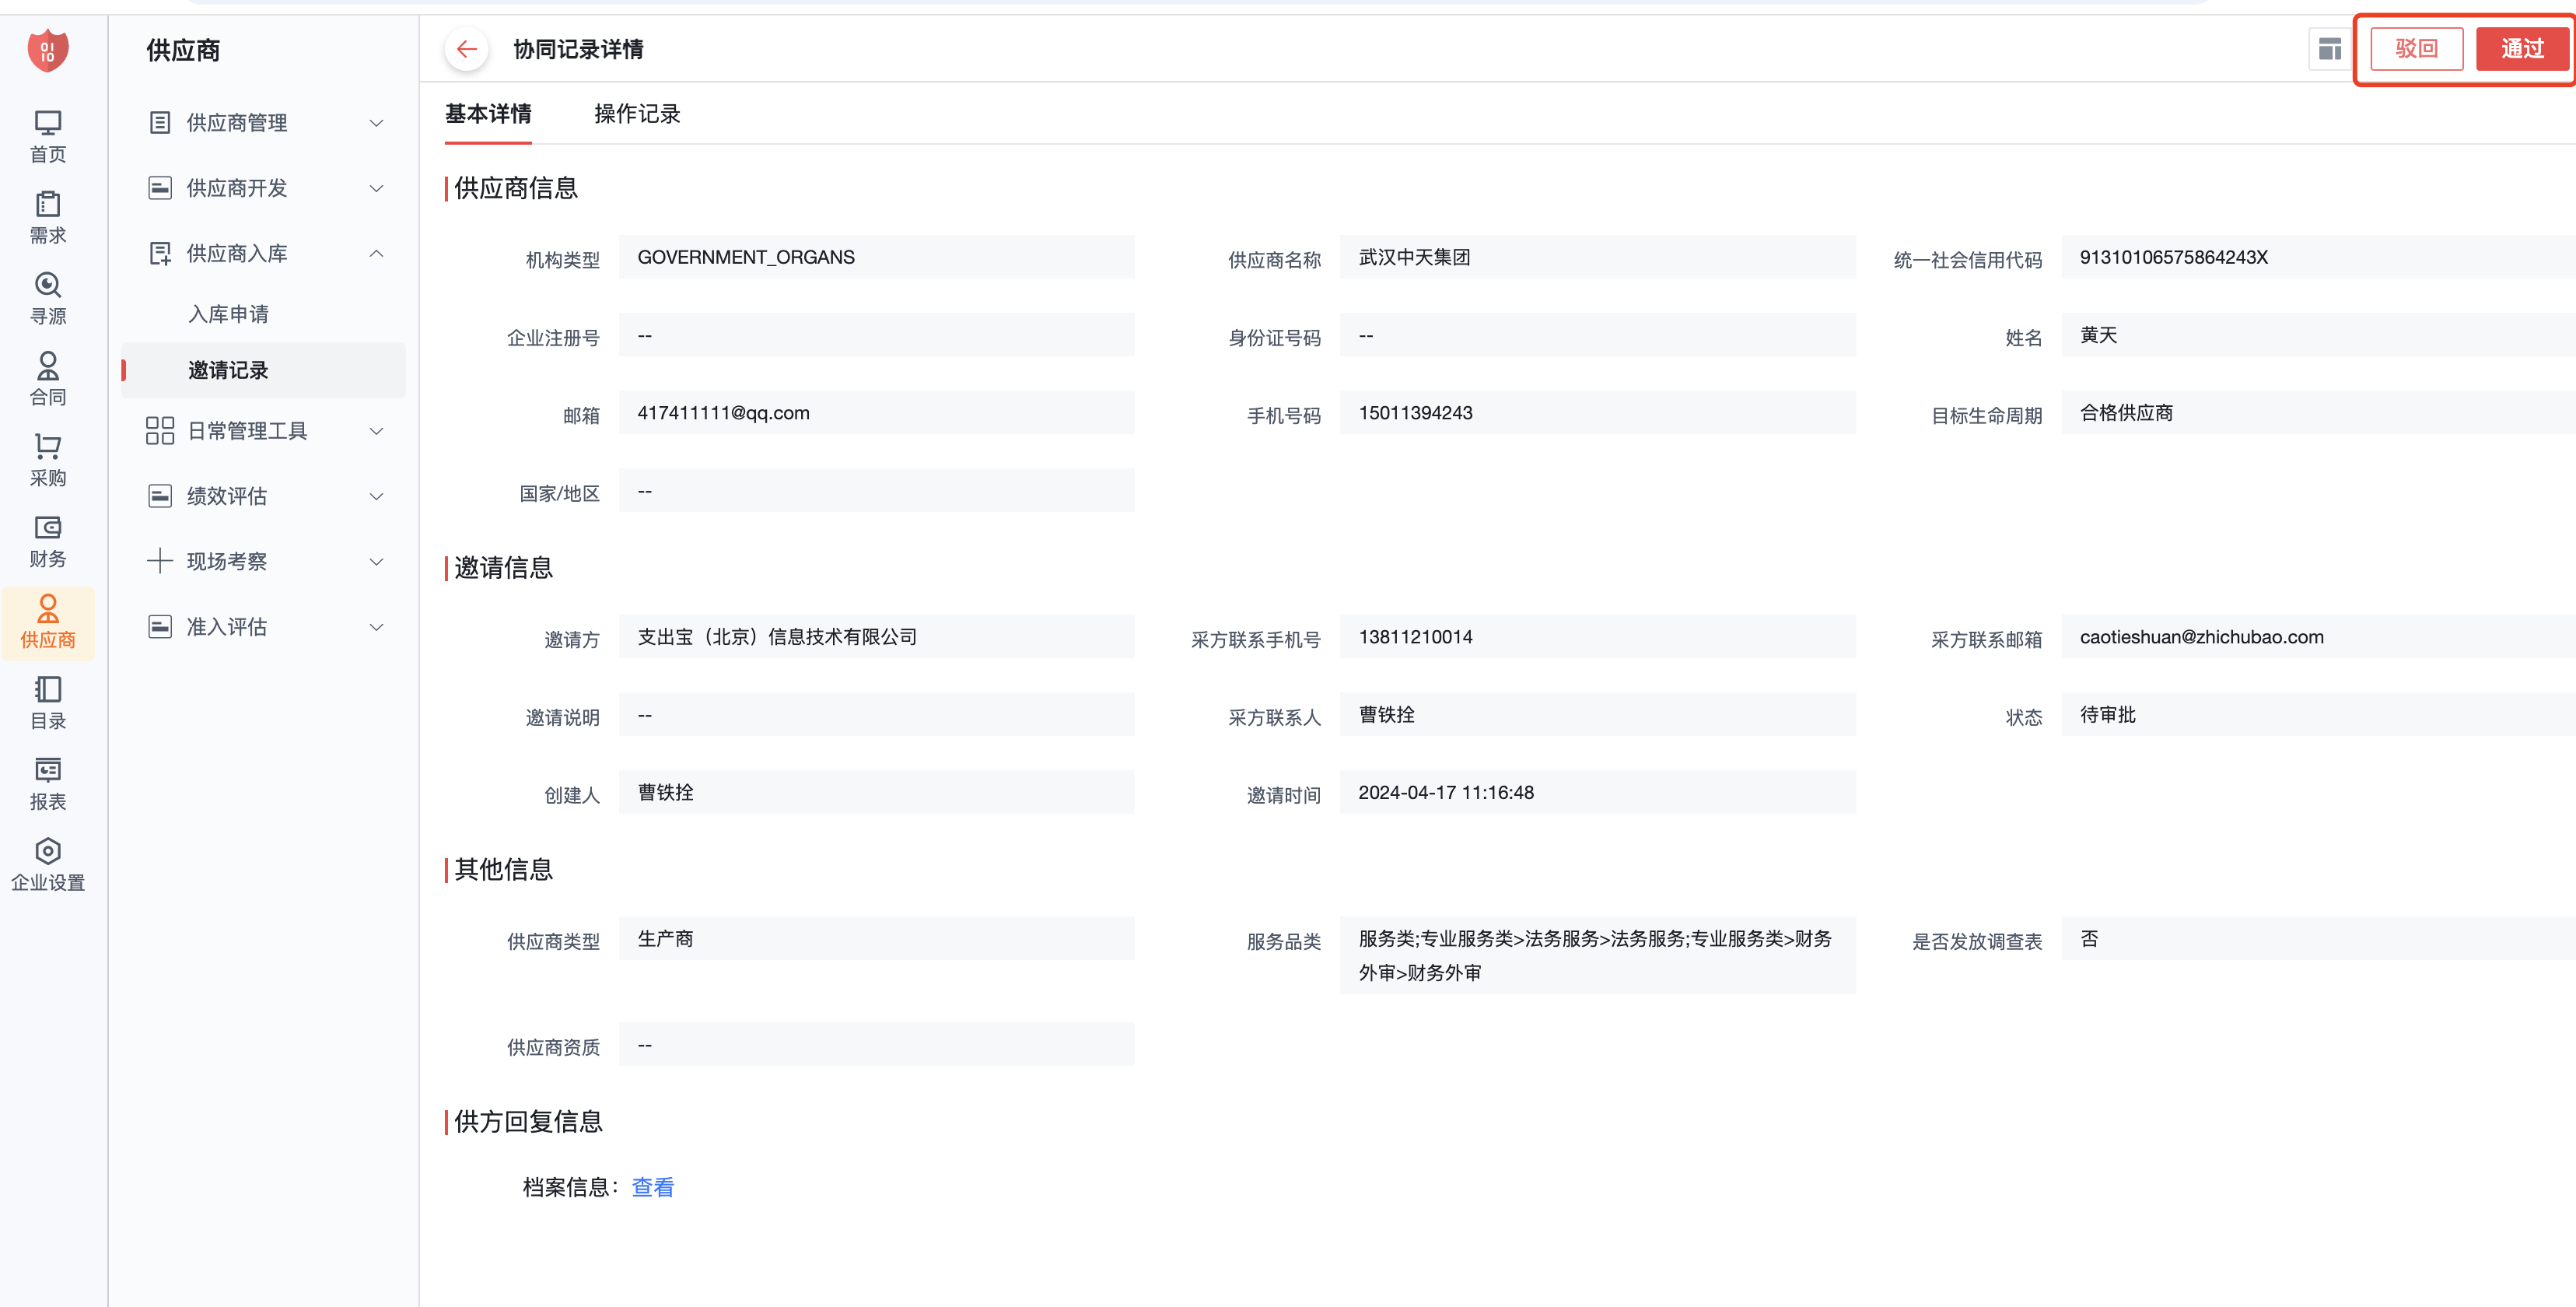Click the 供应商开发 panel icon
Image resolution: width=2576 pixels, height=1307 pixels.
(160, 188)
